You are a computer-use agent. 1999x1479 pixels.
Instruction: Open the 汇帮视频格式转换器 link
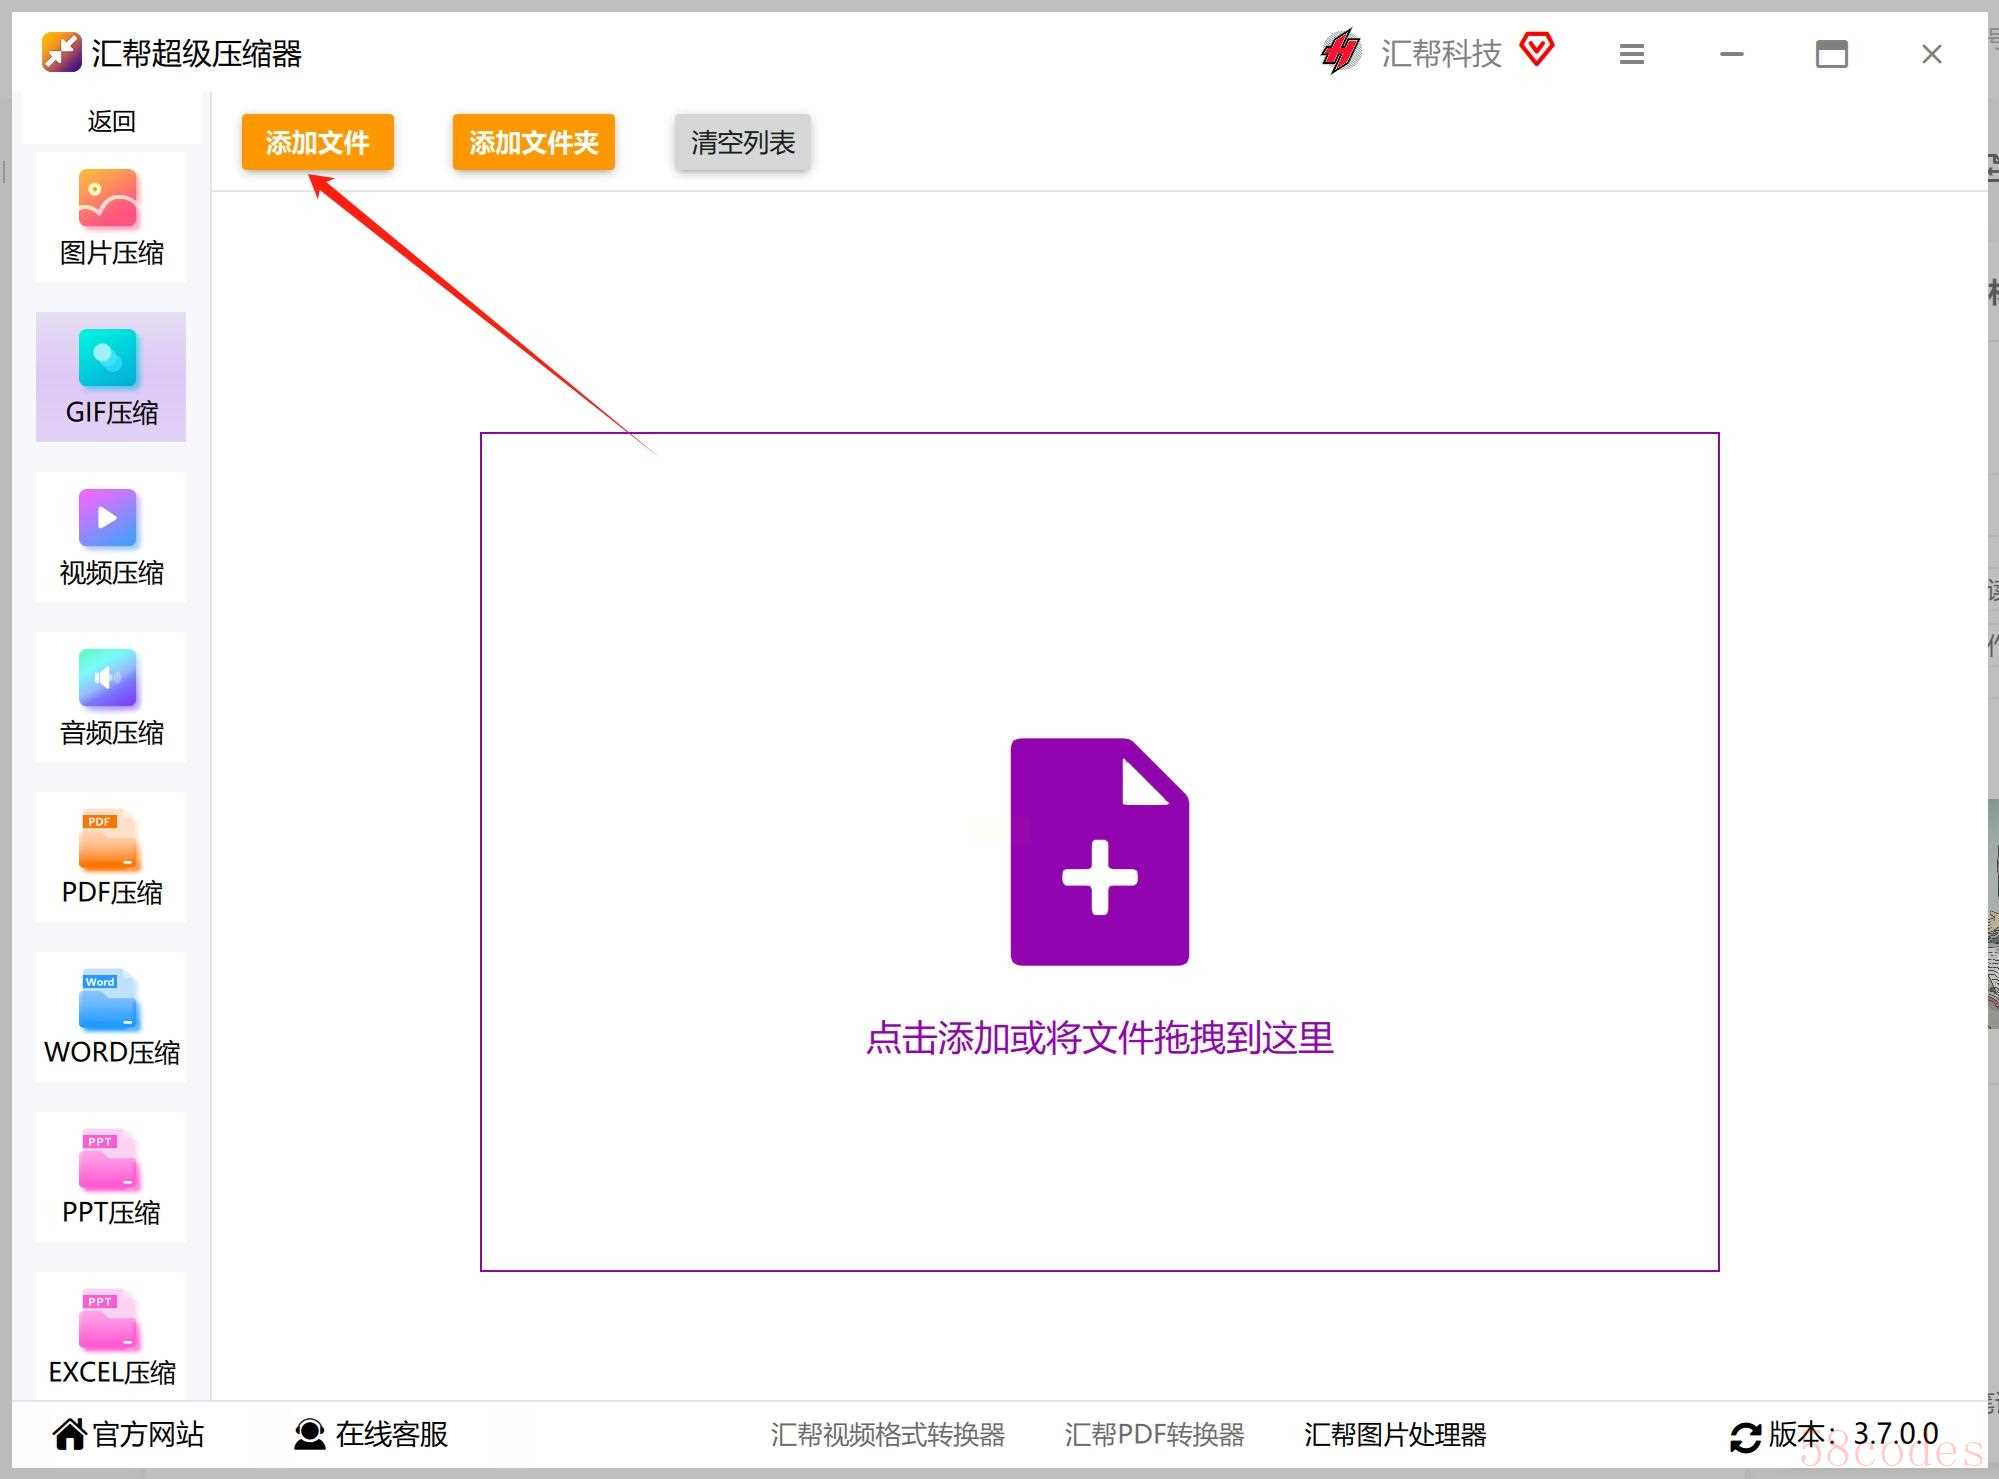(888, 1435)
